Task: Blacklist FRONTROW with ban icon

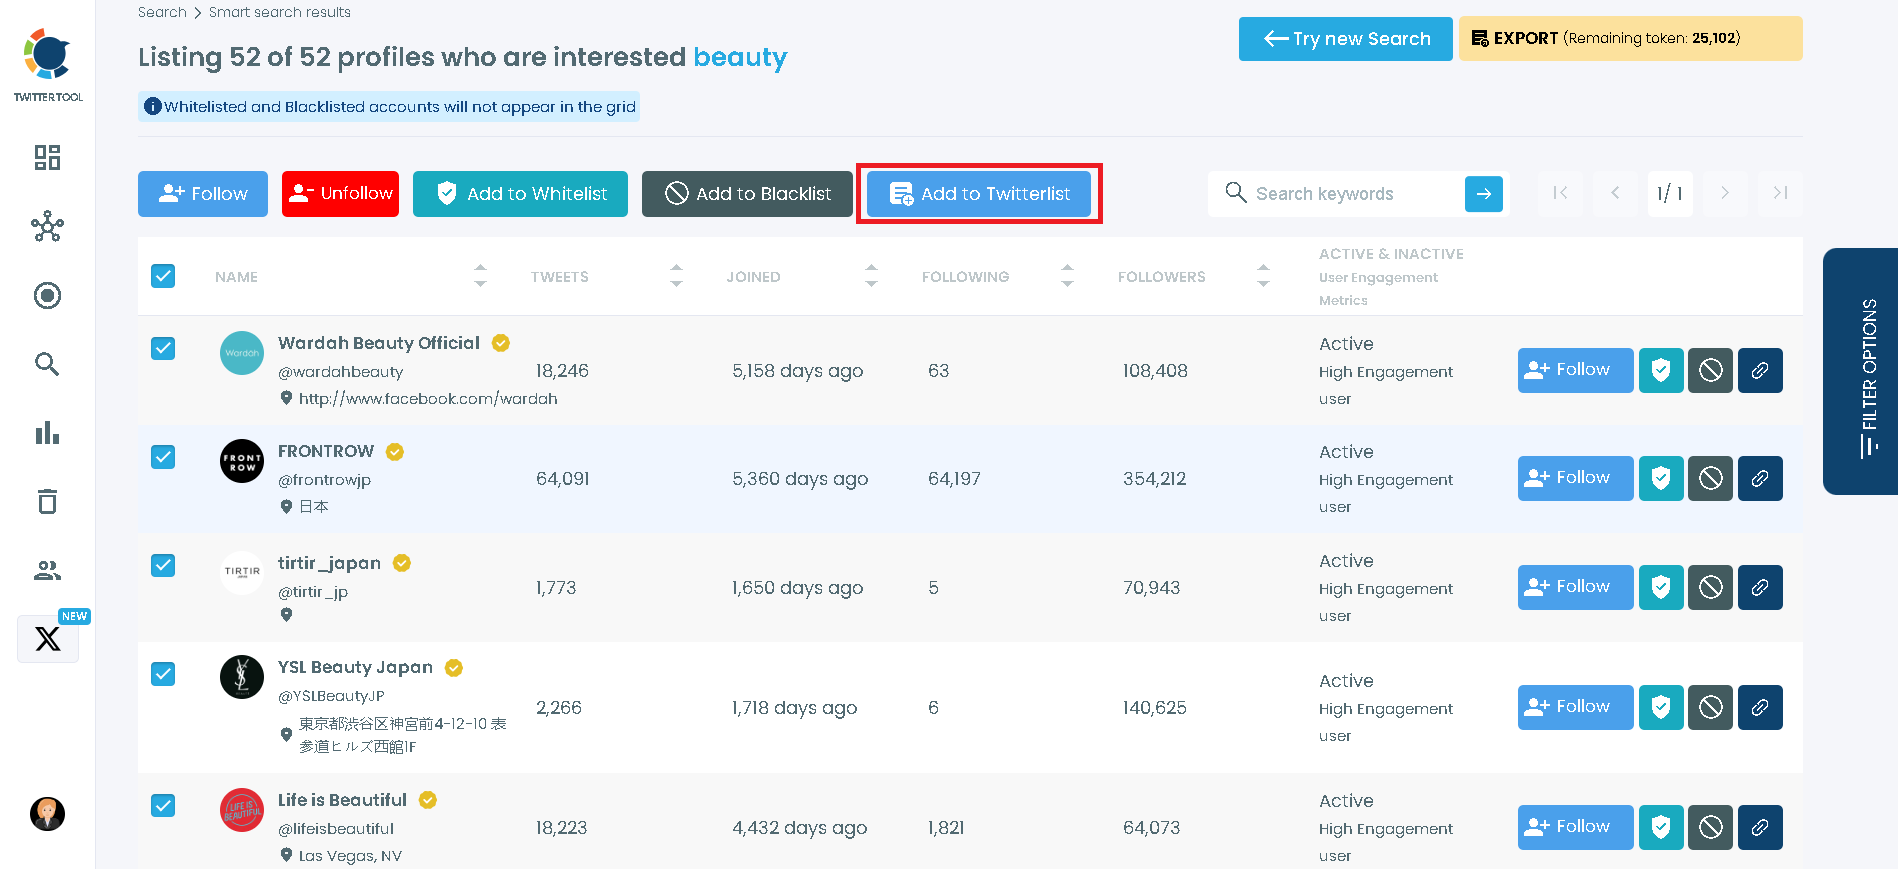Action: tap(1711, 478)
